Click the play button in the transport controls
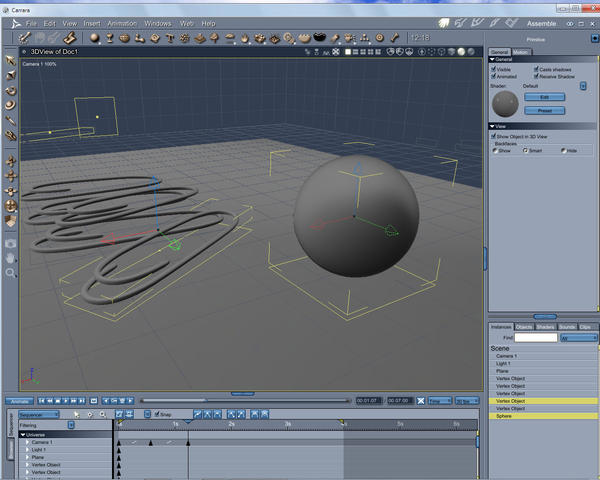600x480 pixels. tap(65, 401)
